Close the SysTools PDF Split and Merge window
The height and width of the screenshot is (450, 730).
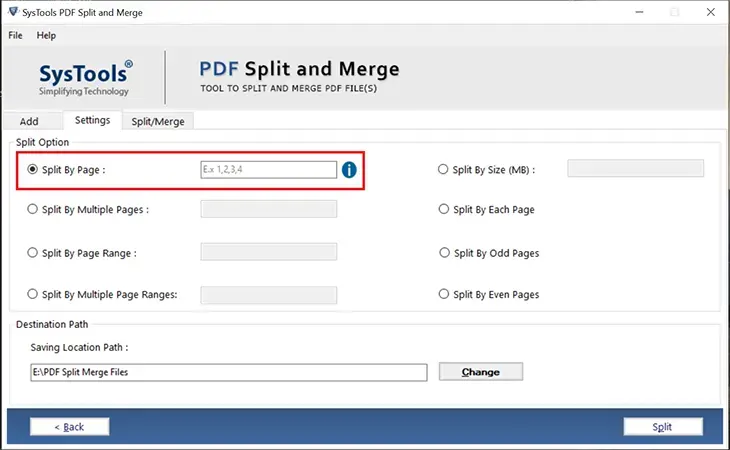tap(710, 12)
